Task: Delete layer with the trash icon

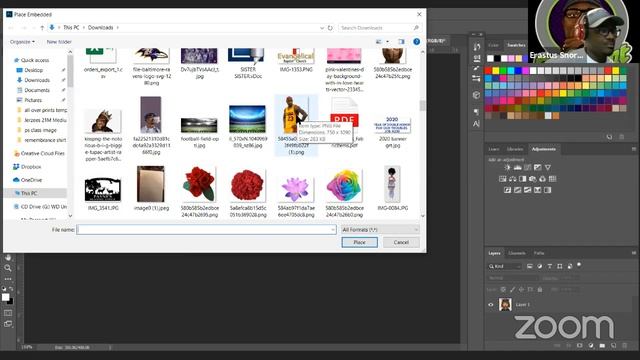Action: [x=624, y=345]
